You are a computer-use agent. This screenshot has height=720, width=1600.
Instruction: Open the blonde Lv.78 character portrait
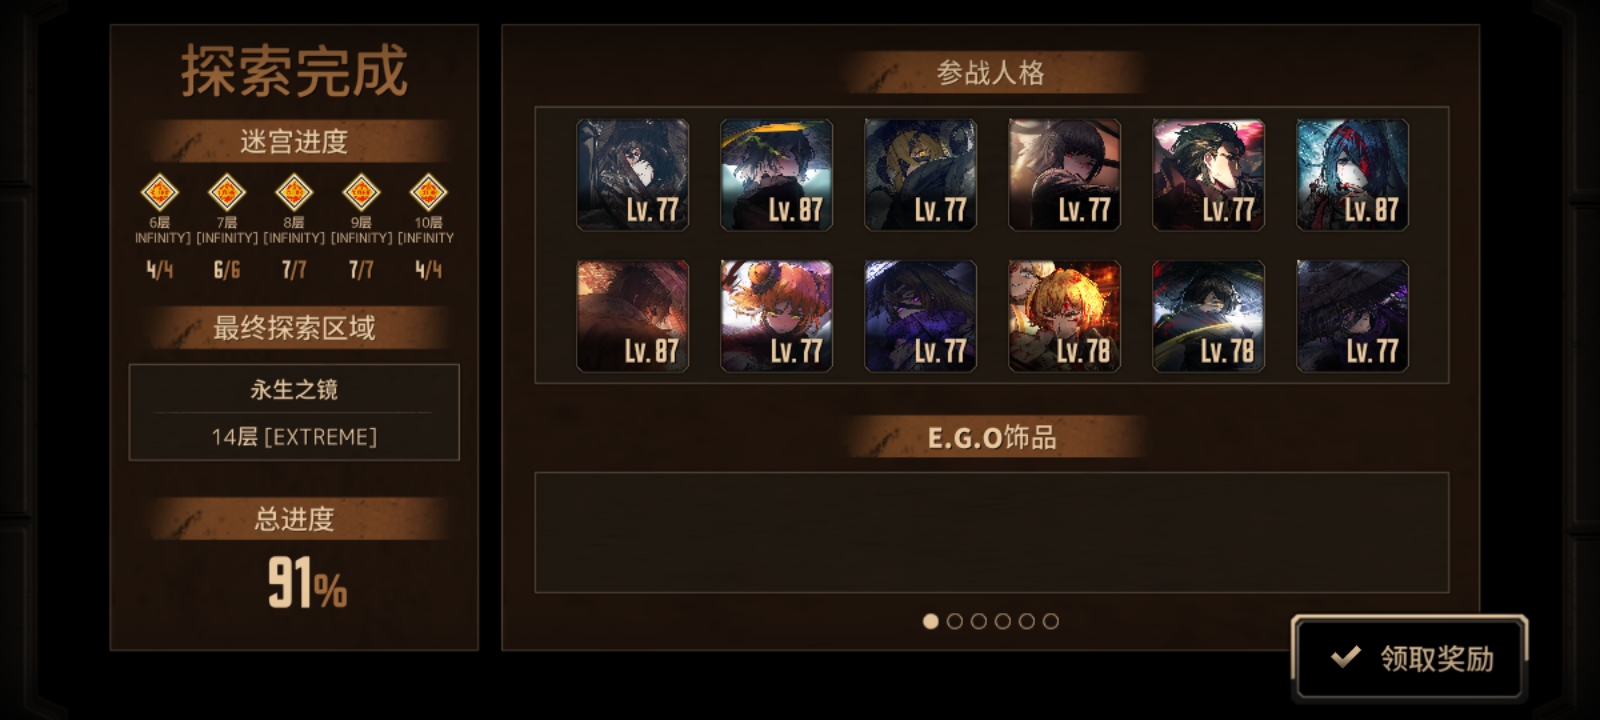[1065, 316]
